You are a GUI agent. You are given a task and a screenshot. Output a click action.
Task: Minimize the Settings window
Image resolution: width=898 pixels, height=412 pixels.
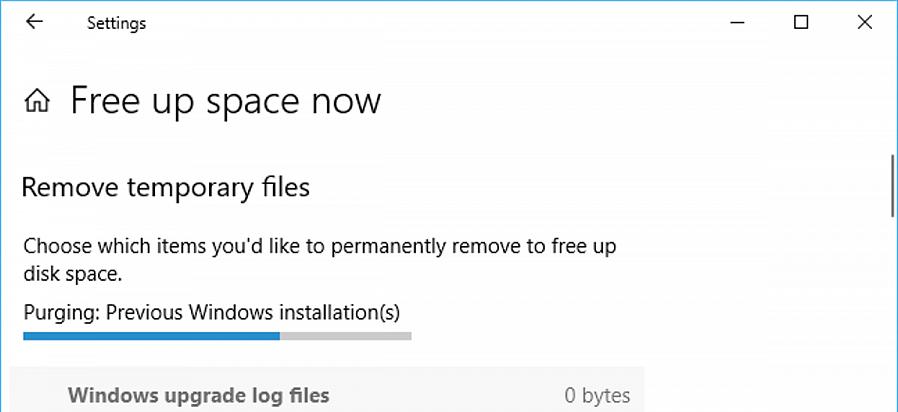pyautogui.click(x=738, y=22)
